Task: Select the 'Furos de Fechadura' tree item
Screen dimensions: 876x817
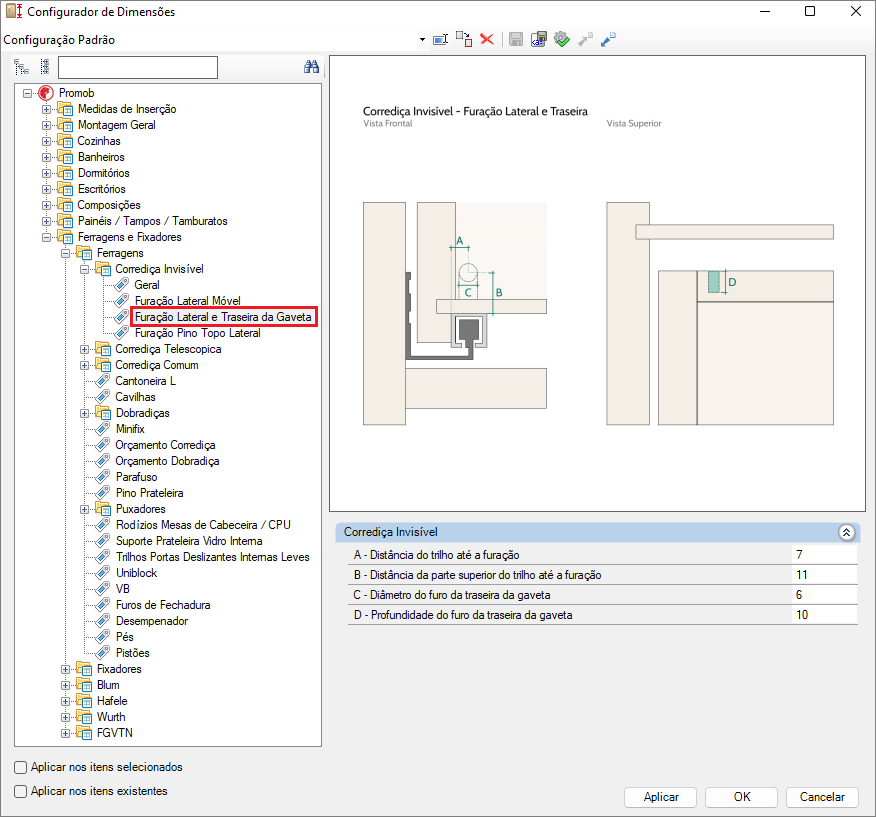Action: [x=163, y=605]
